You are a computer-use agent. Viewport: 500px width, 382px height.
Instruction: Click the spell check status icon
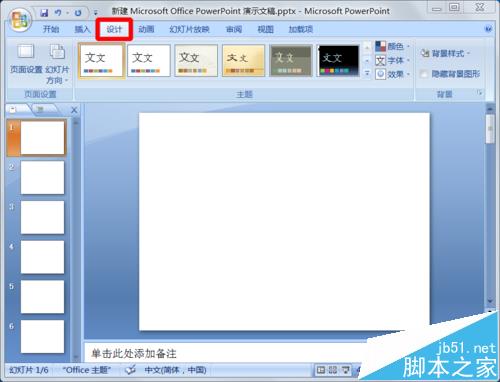131,370
